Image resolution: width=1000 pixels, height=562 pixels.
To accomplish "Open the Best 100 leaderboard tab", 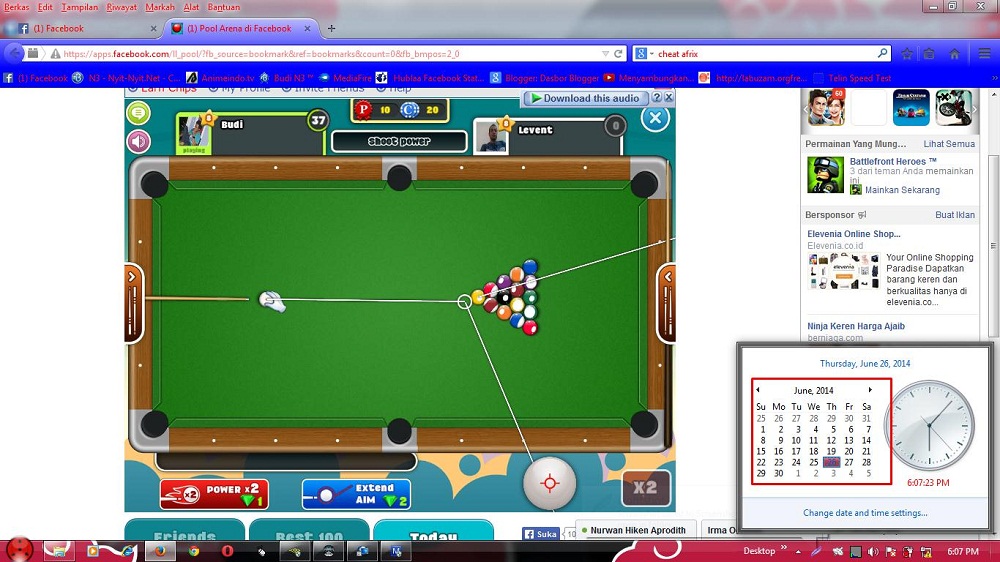I will pyautogui.click(x=309, y=531).
